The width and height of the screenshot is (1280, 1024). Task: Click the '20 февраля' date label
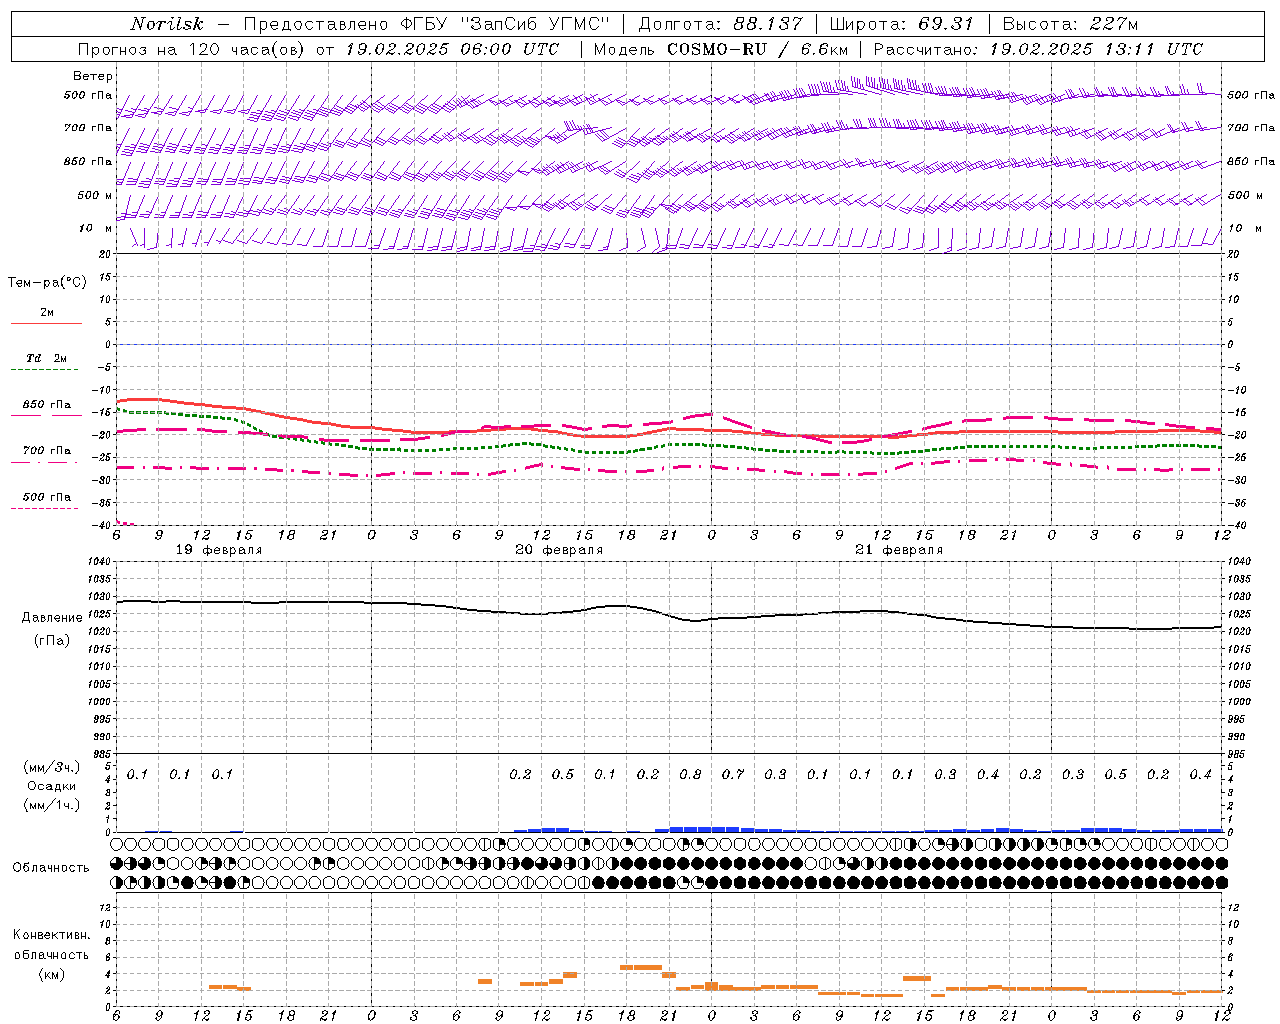pos(559,550)
